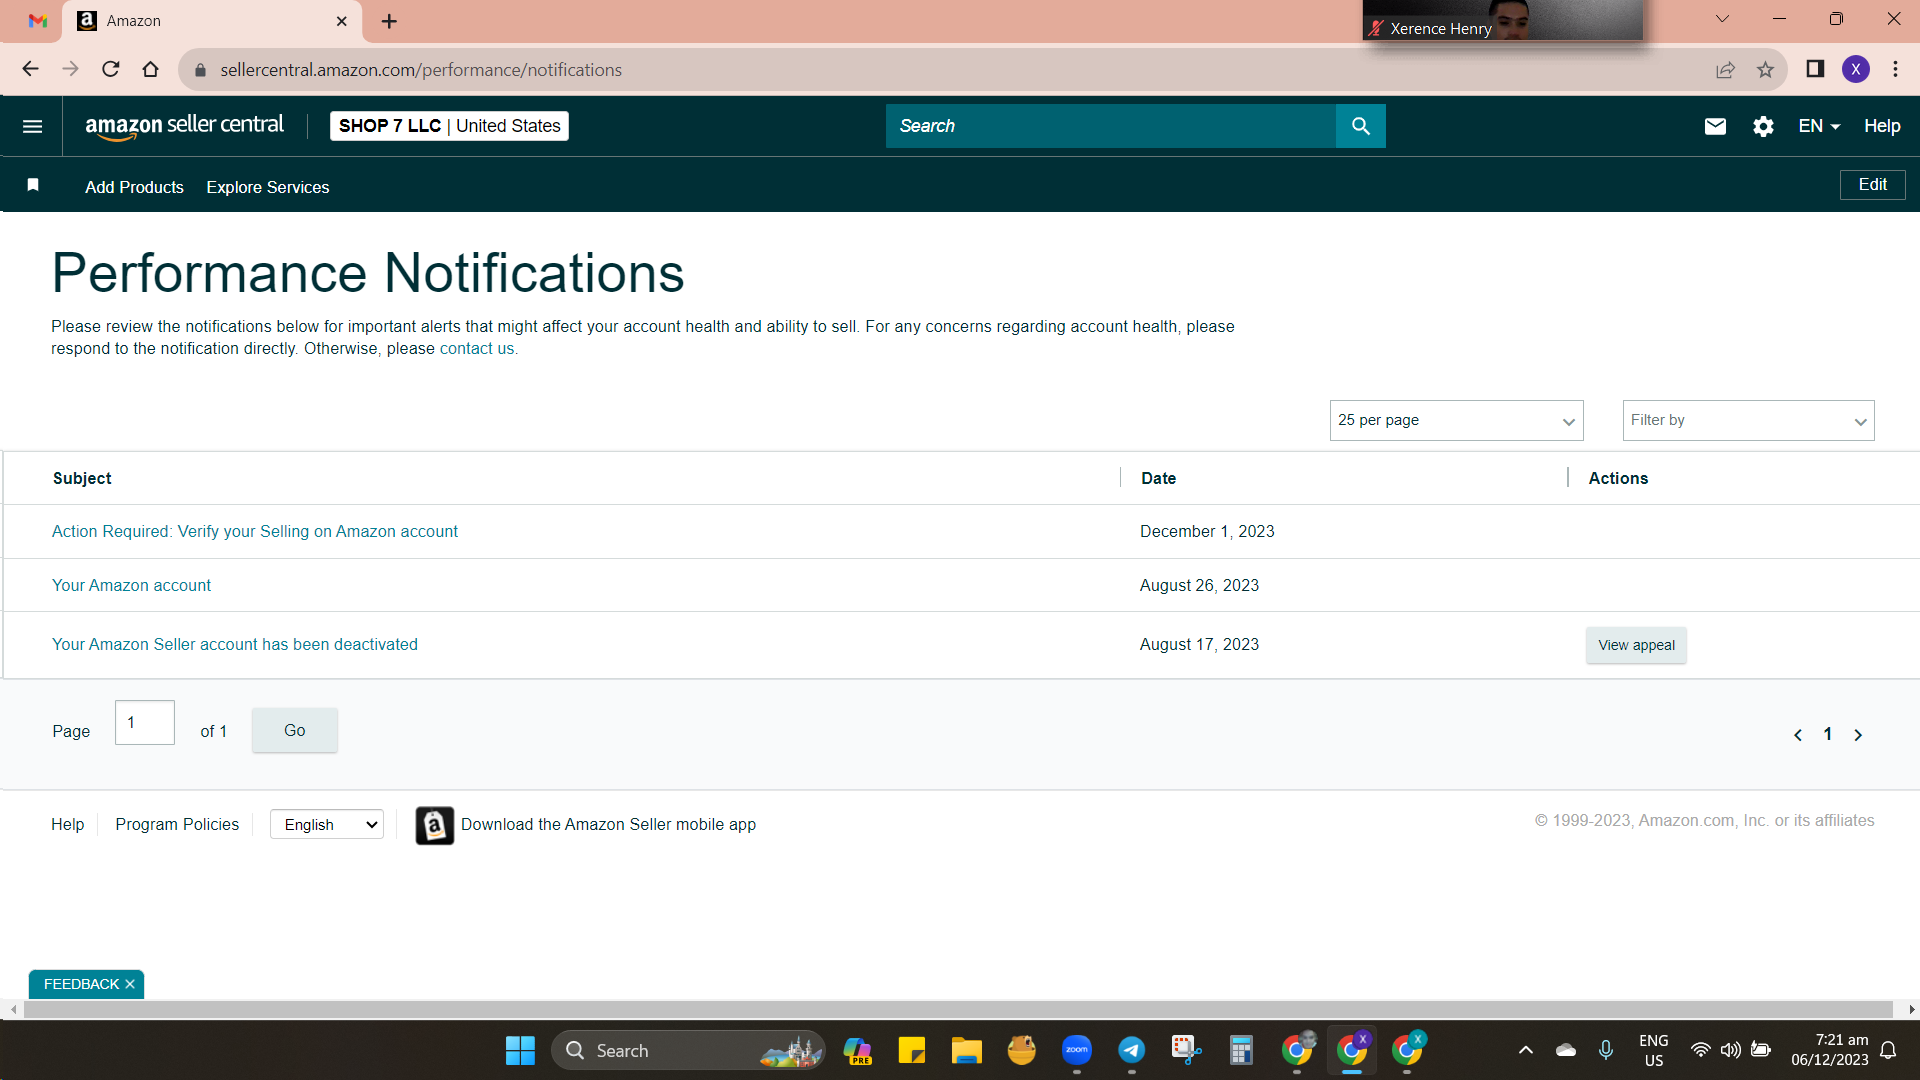Open Snipping Tool from the taskbar
1920x1080 pixels.
pyautogui.click(x=1186, y=1050)
